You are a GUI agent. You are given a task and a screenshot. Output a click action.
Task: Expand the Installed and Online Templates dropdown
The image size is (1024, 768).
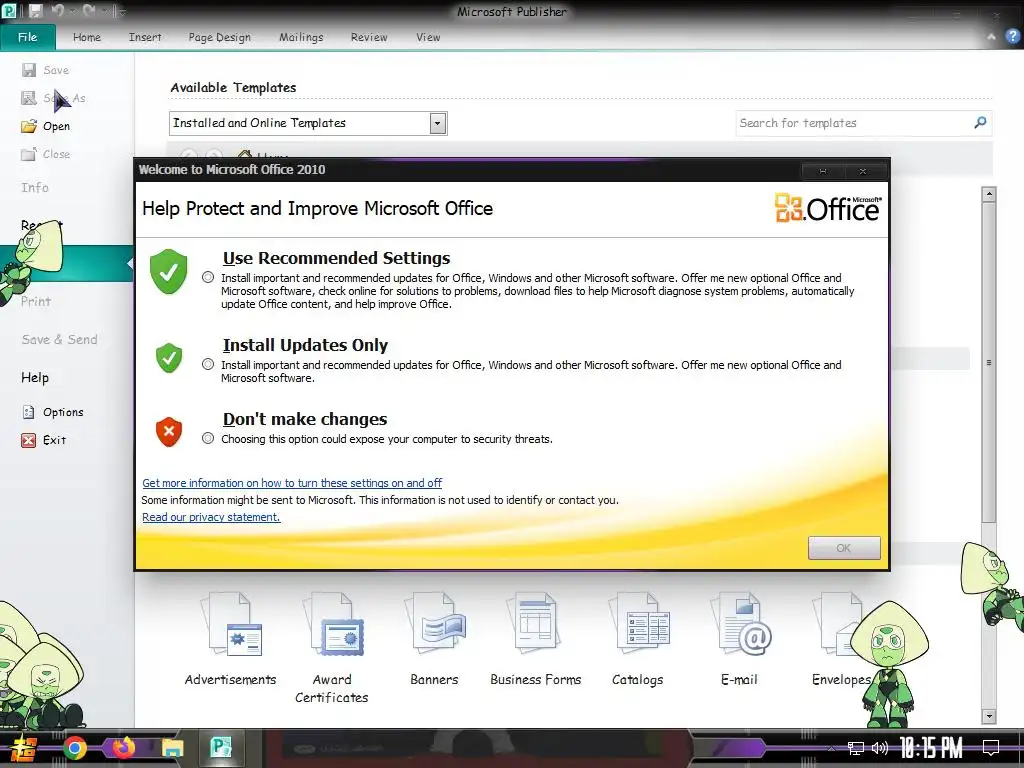click(438, 123)
